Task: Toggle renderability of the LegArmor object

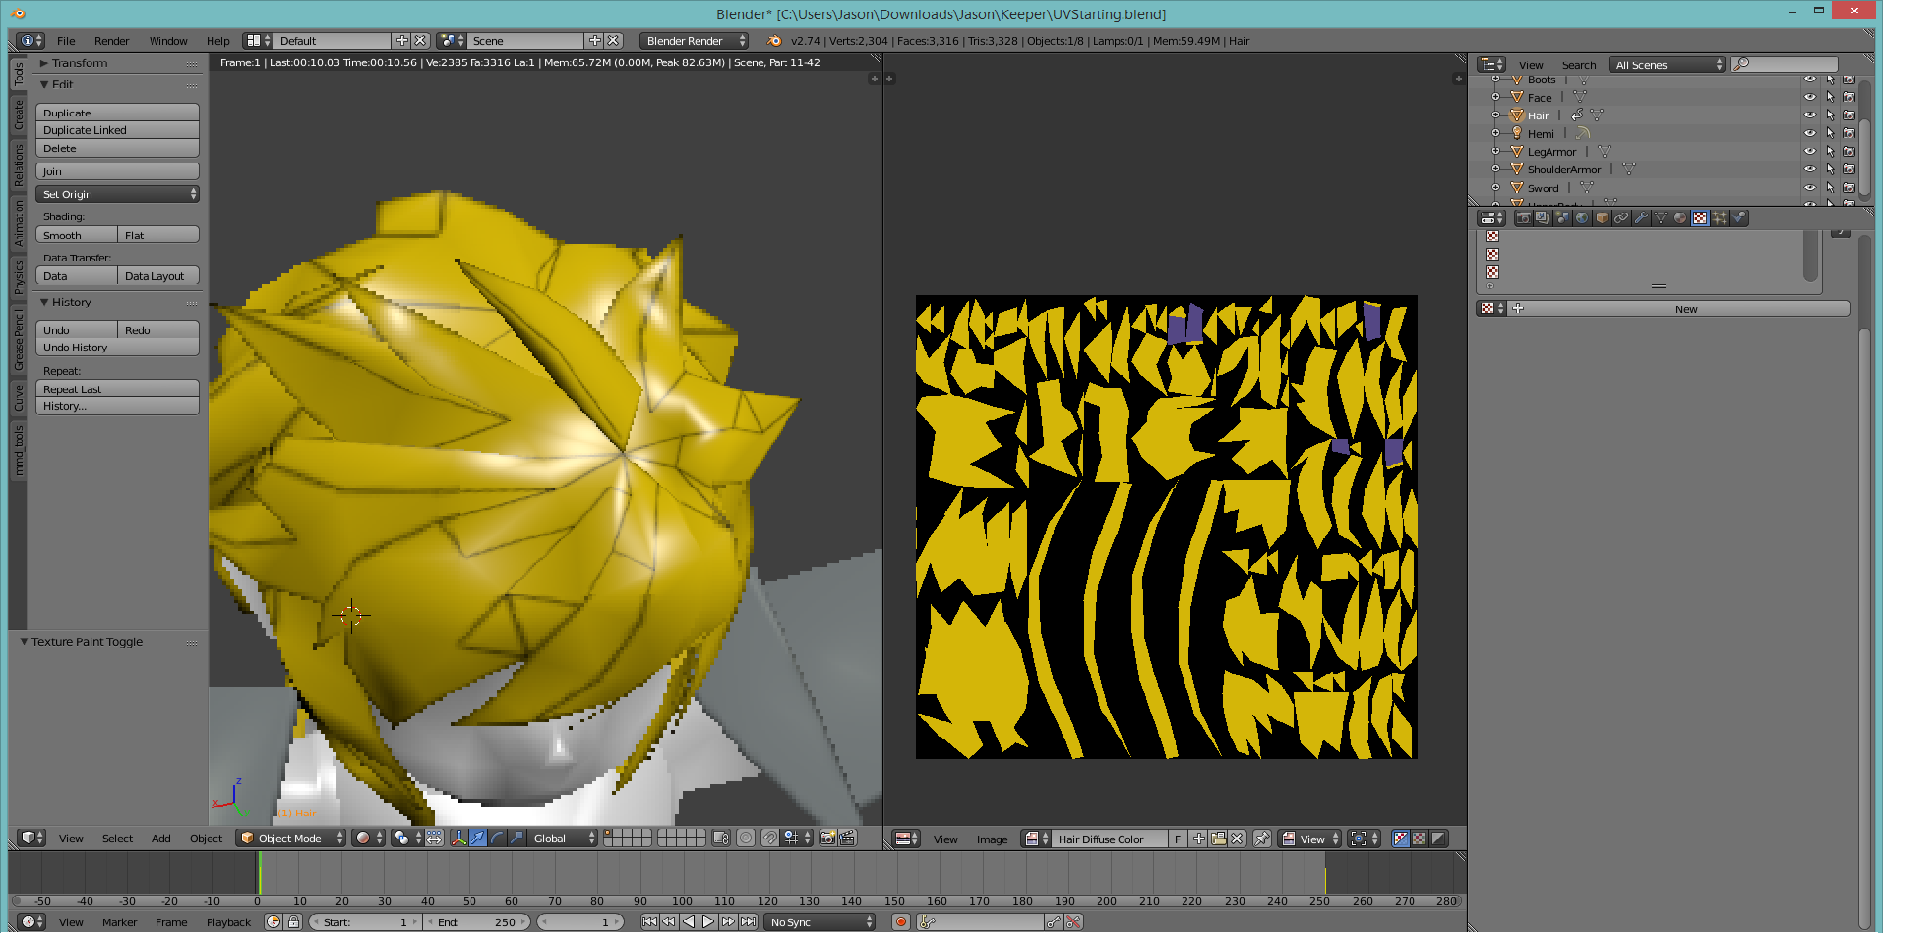Action: pyautogui.click(x=1849, y=151)
